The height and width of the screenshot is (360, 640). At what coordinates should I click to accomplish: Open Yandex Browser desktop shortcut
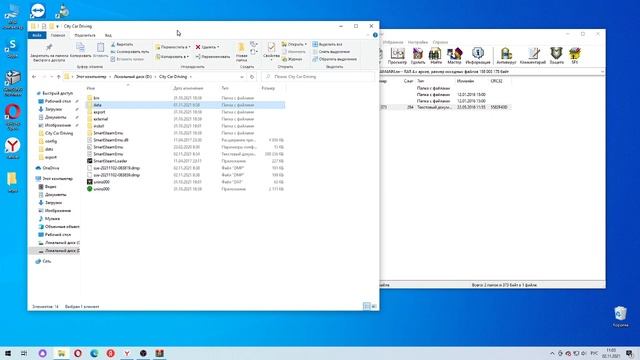point(13,149)
